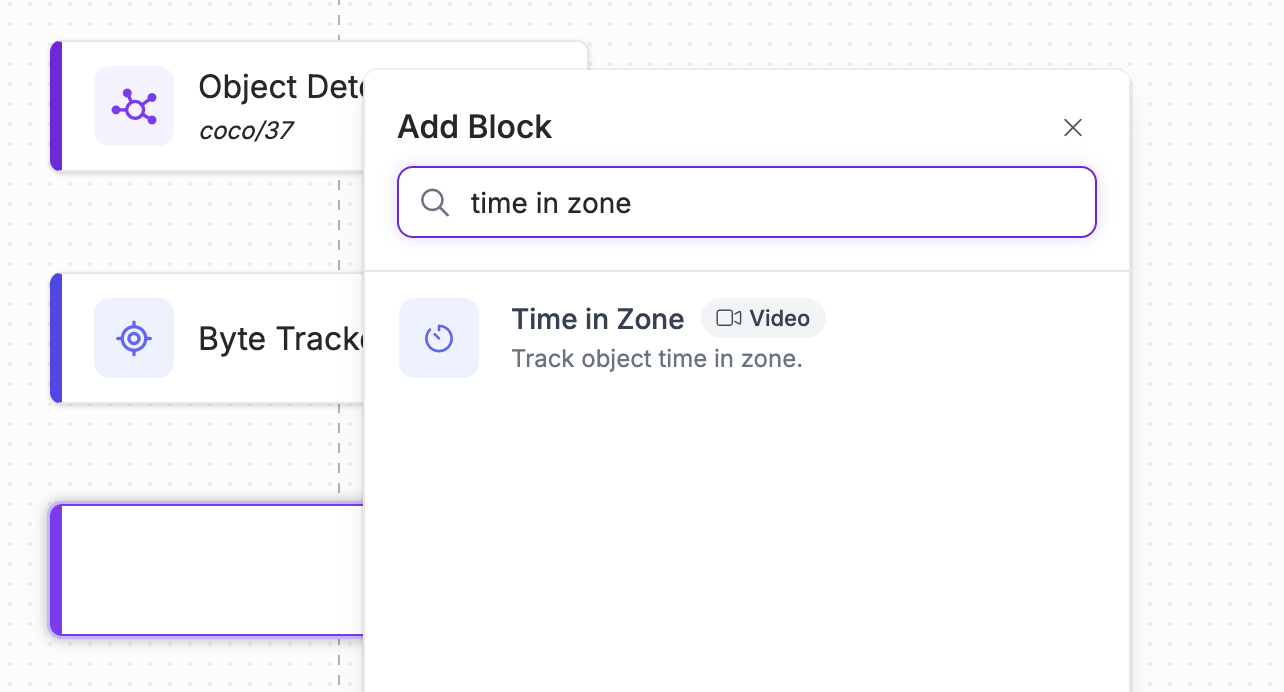This screenshot has height=692, width=1284.
Task: Click the Time in Zone timer icon
Action: pyautogui.click(x=439, y=338)
